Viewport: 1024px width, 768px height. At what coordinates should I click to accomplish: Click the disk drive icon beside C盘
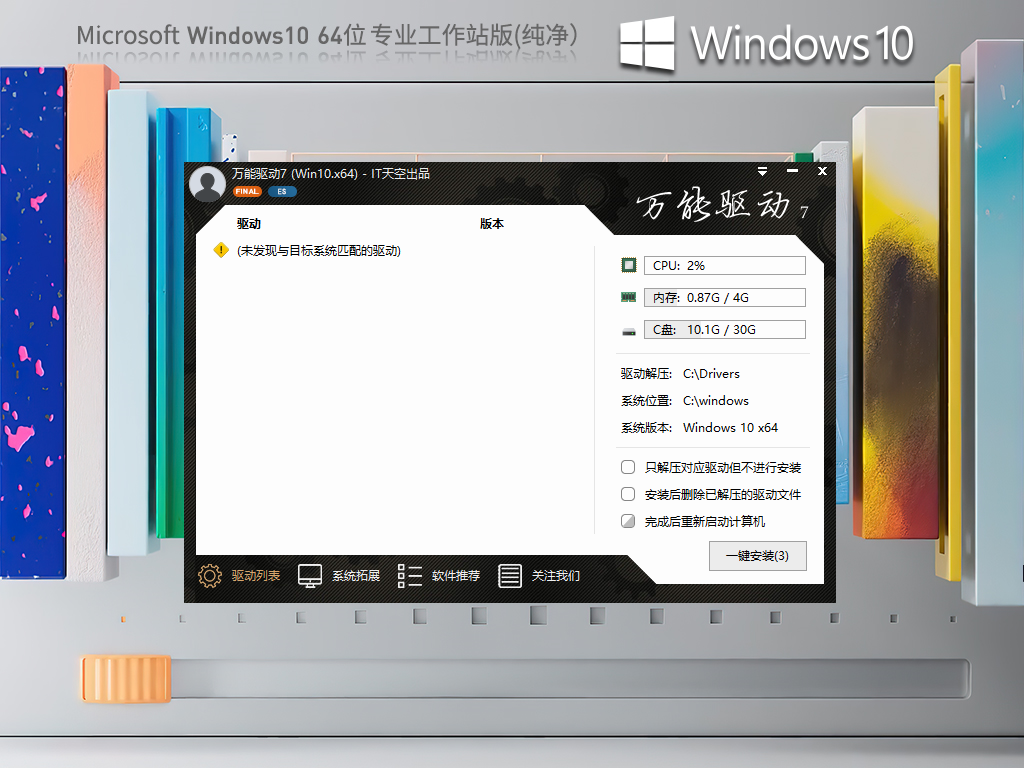point(628,328)
